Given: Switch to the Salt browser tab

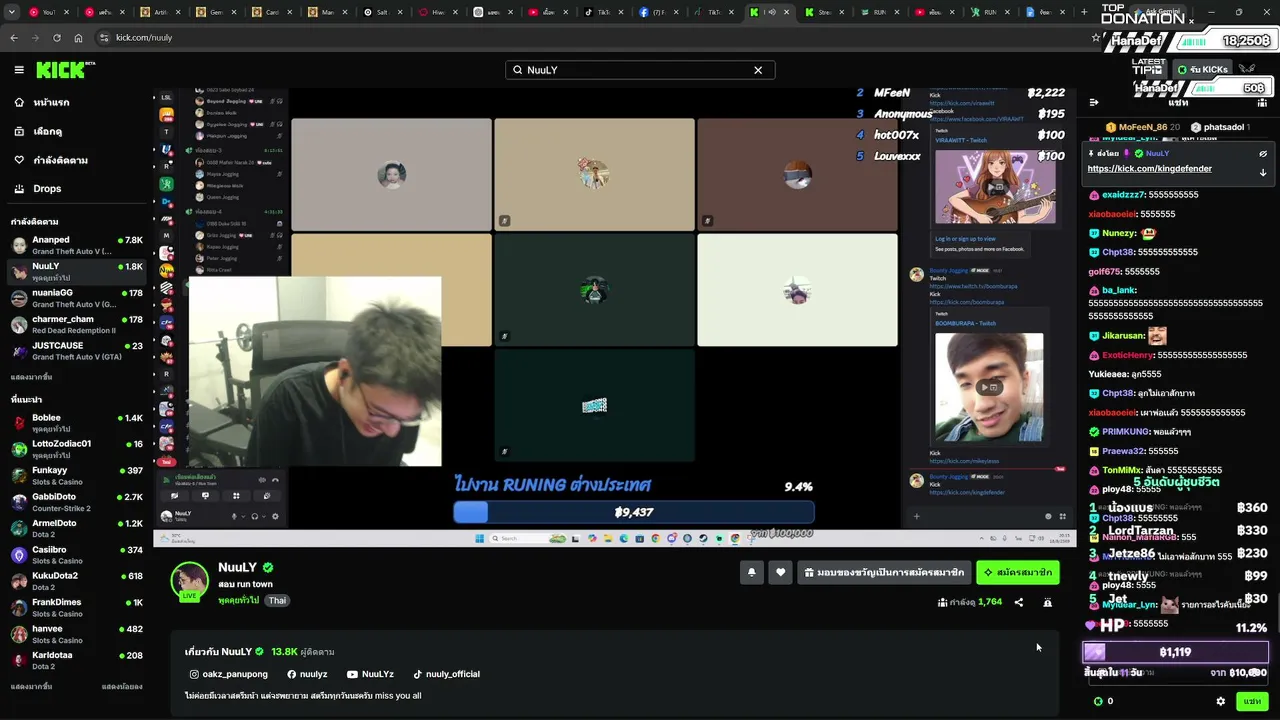Looking at the screenshot, I should 380,13.
